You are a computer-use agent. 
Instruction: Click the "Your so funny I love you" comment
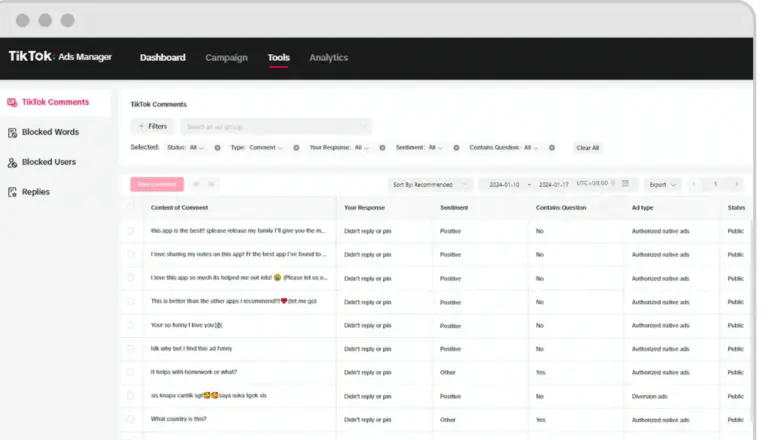186,325
